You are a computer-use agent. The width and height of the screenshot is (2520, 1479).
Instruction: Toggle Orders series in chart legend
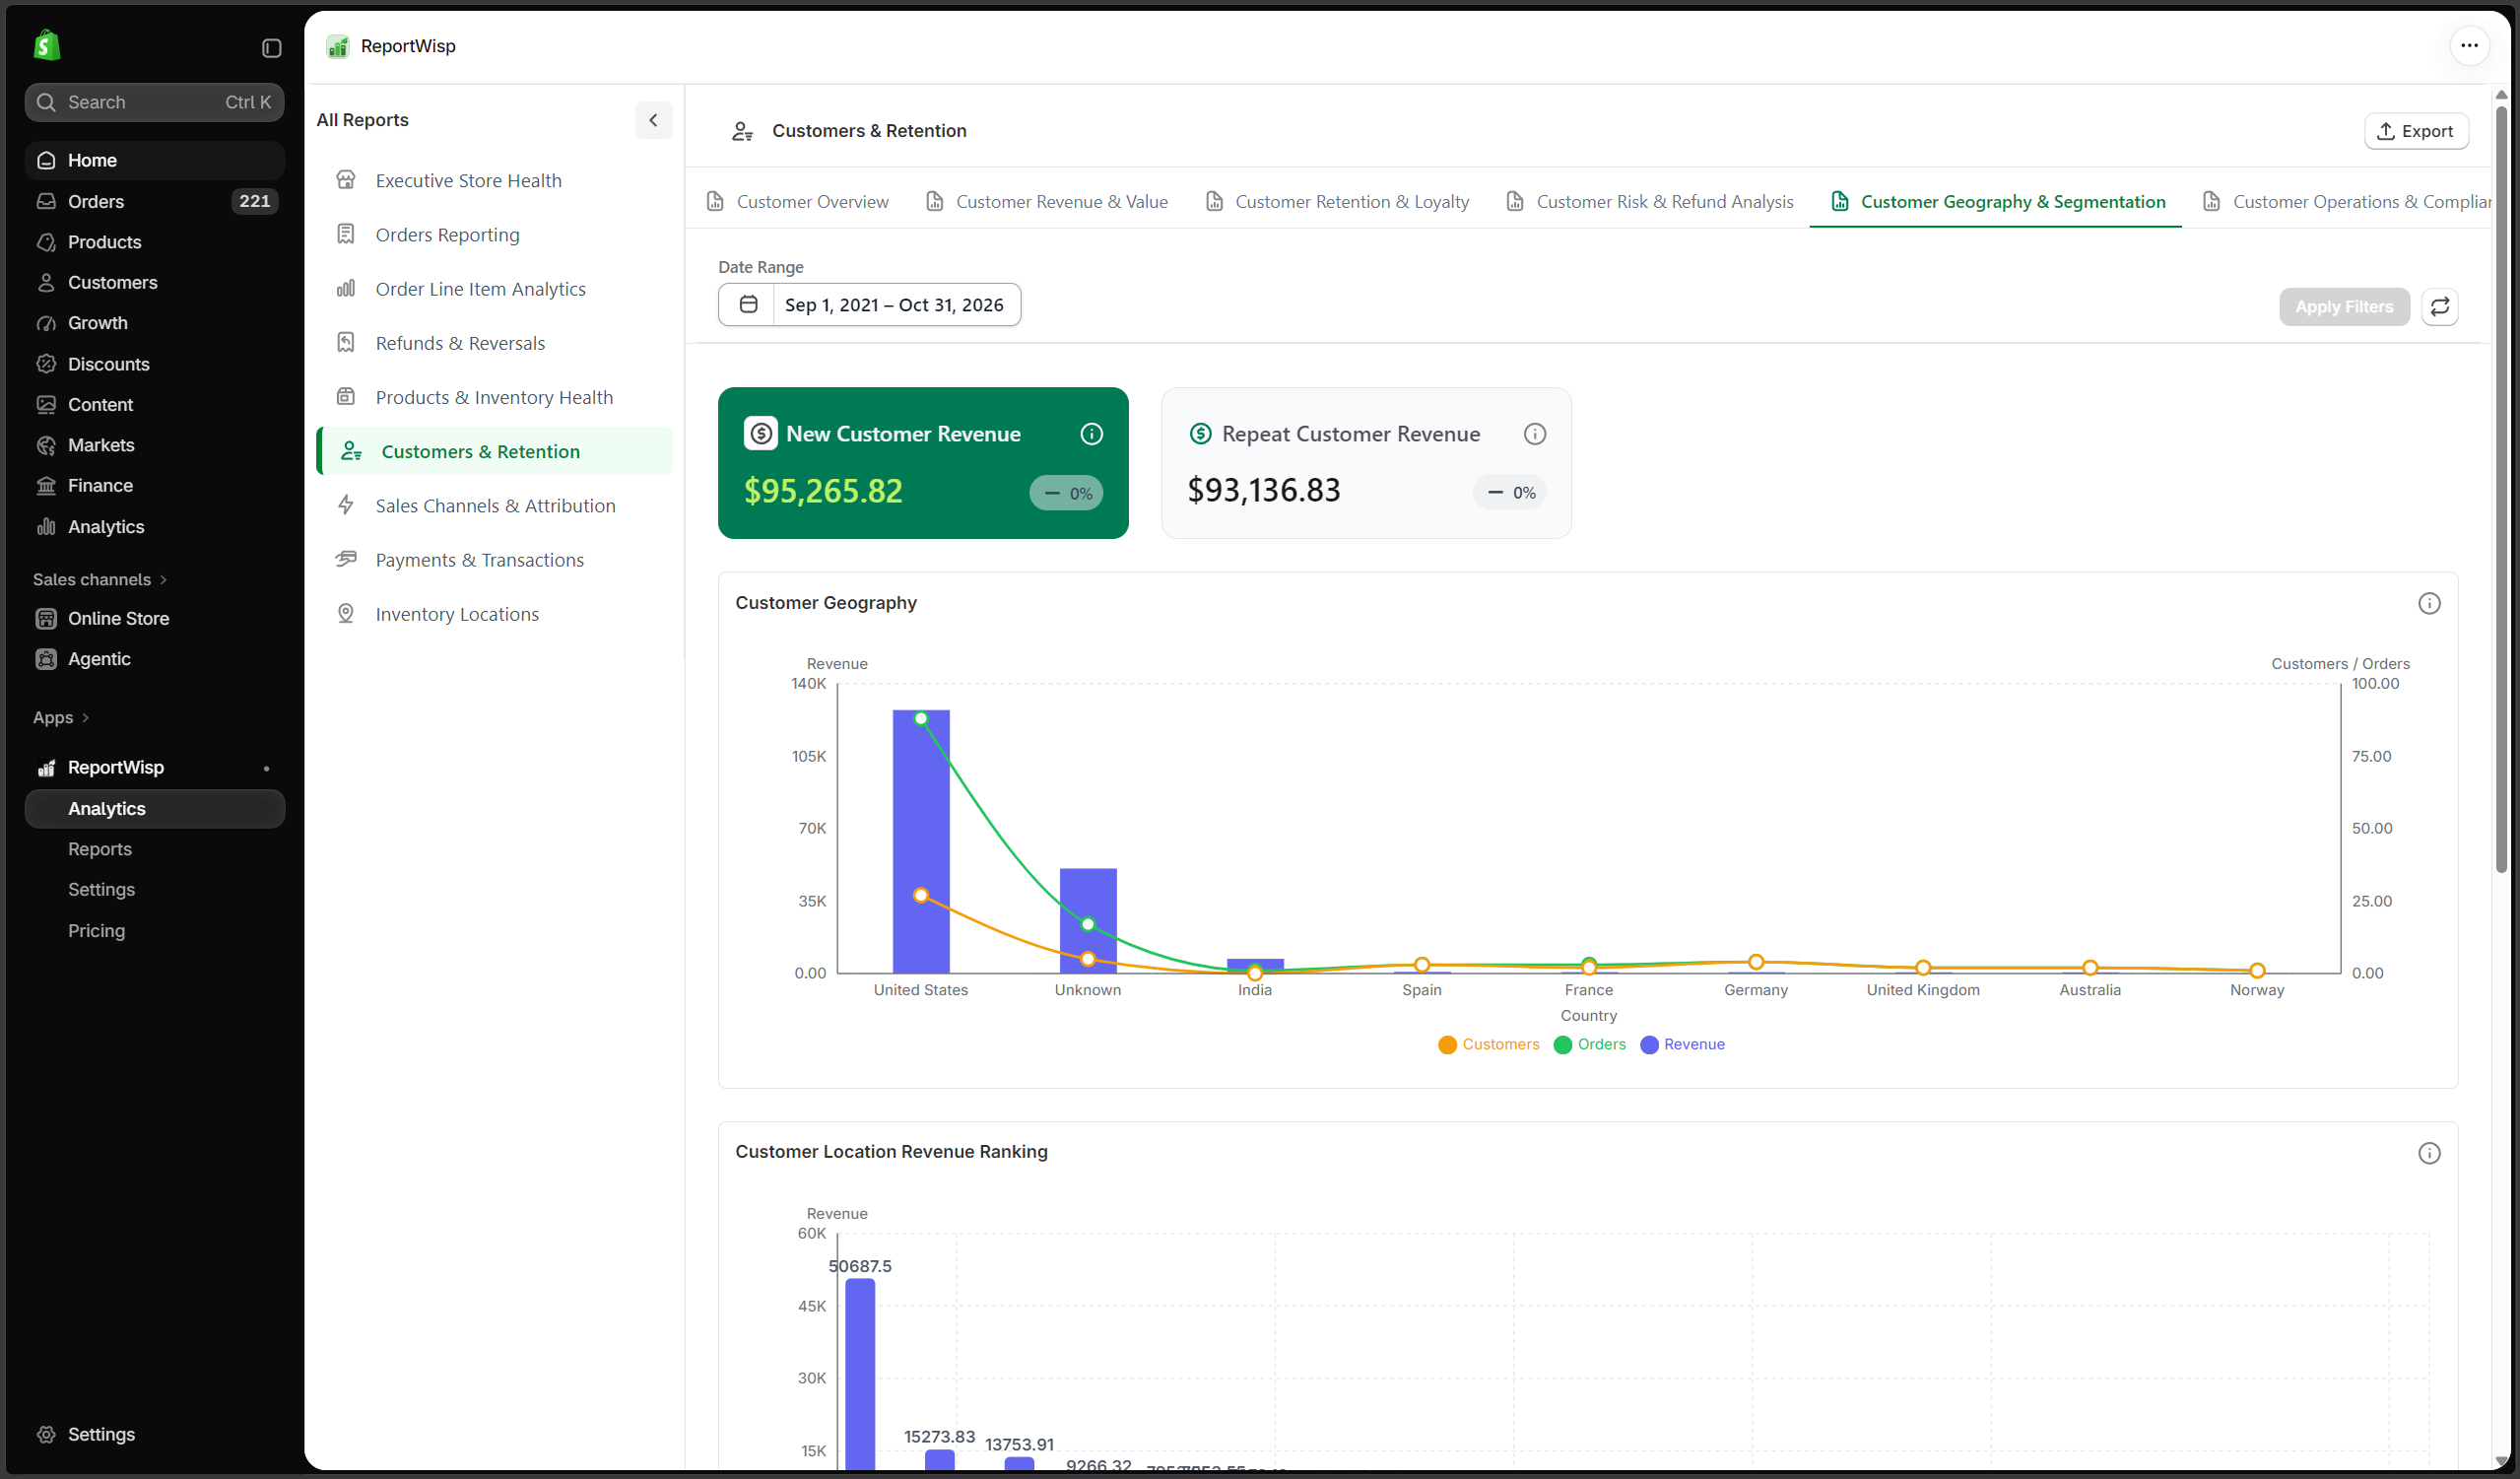[1589, 1044]
